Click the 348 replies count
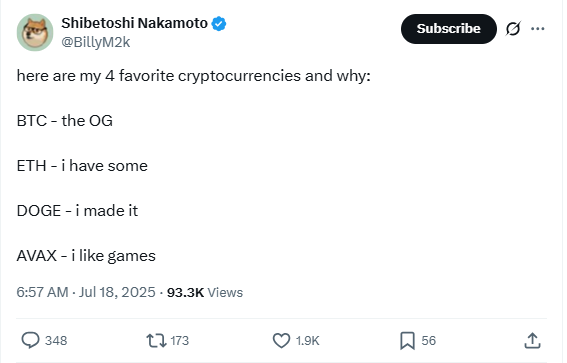The image size is (567, 363). coord(56,341)
